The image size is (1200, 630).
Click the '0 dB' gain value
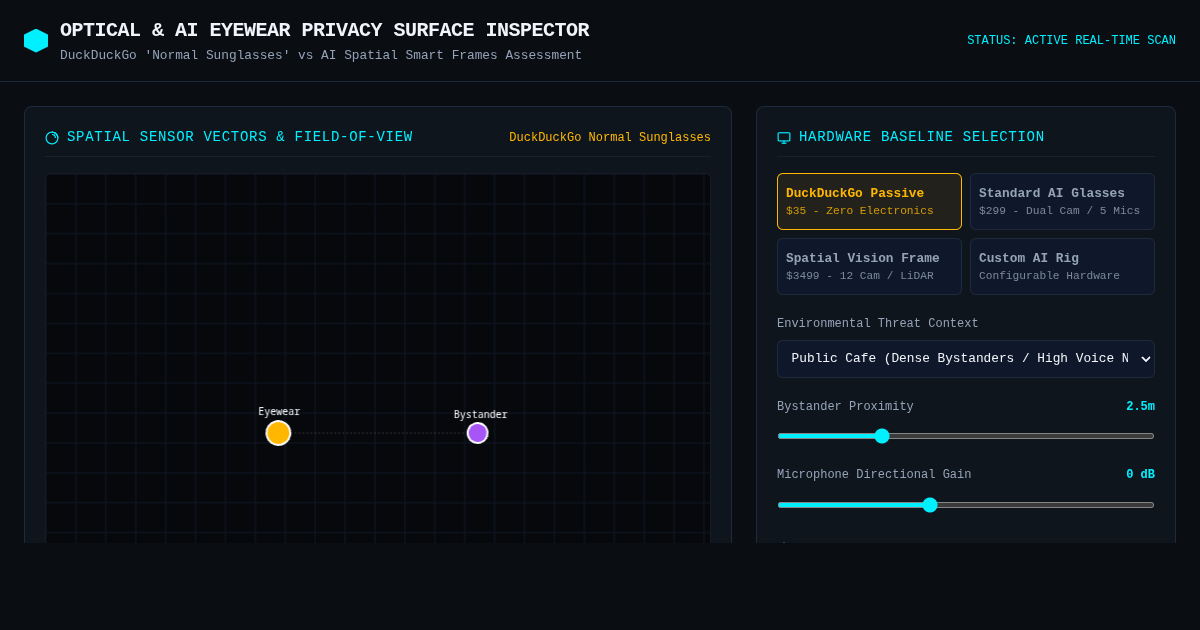1140,475
